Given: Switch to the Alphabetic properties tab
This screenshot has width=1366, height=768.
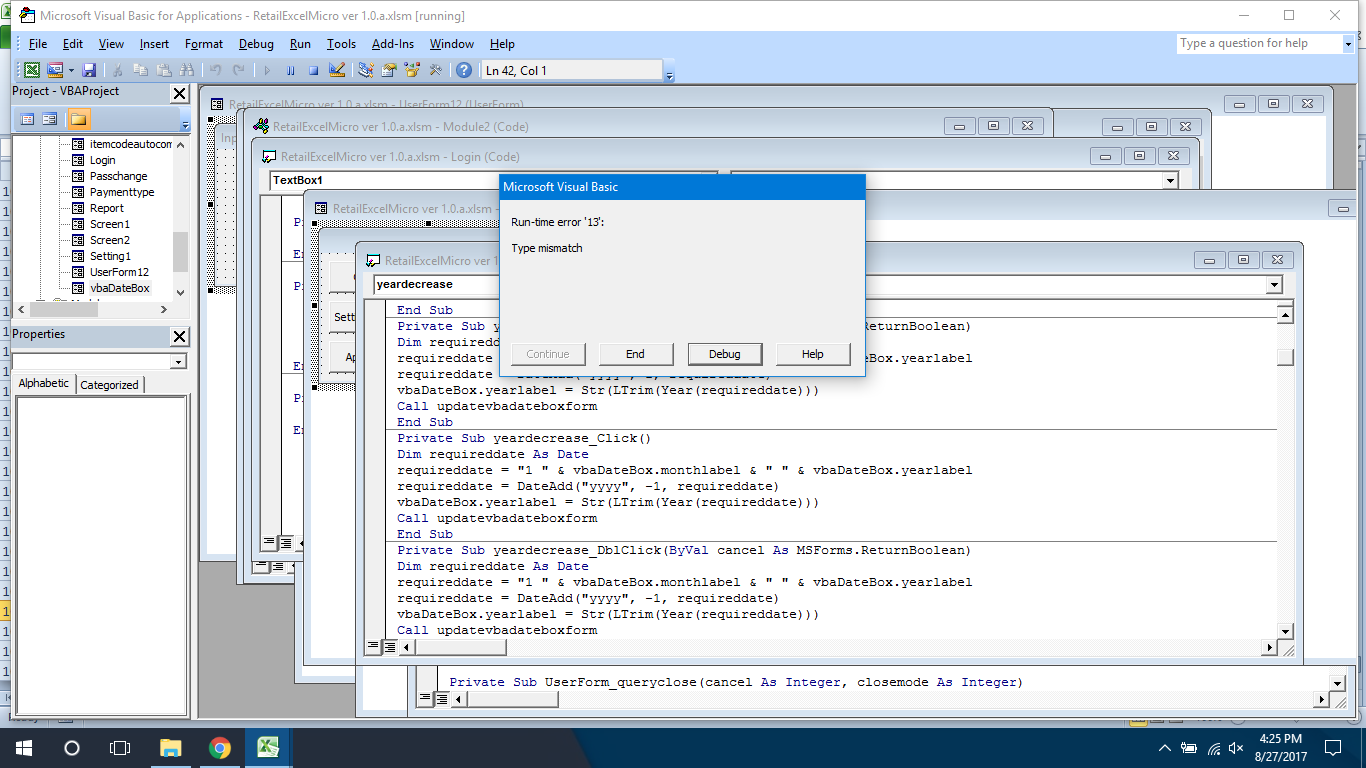Looking at the screenshot, I should tap(44, 384).
